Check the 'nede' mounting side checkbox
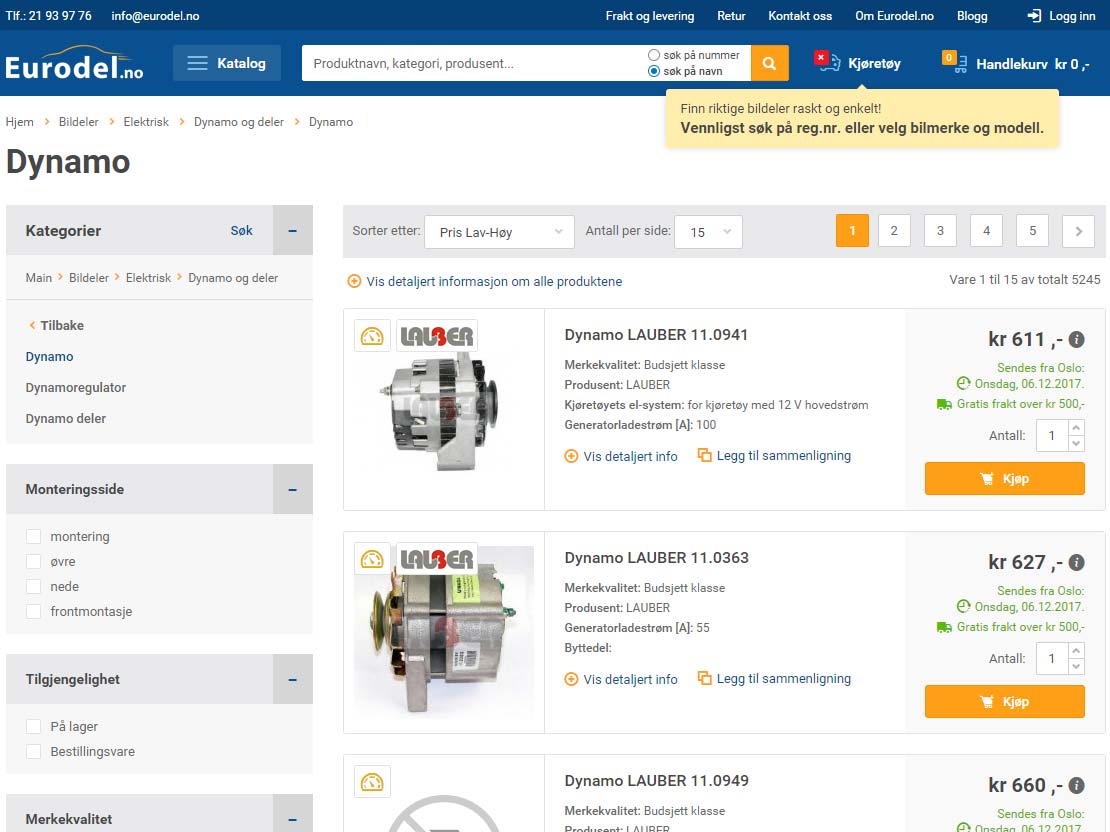The image size is (1110, 832). coord(33,586)
